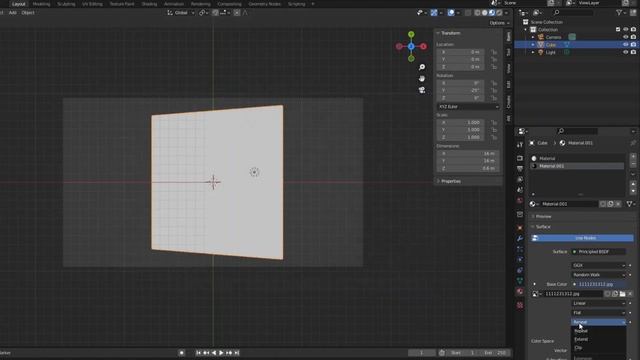Toggle X-ray view in viewport header
Image resolution: width=640 pixels, height=360 pixels.
(x=468, y=13)
